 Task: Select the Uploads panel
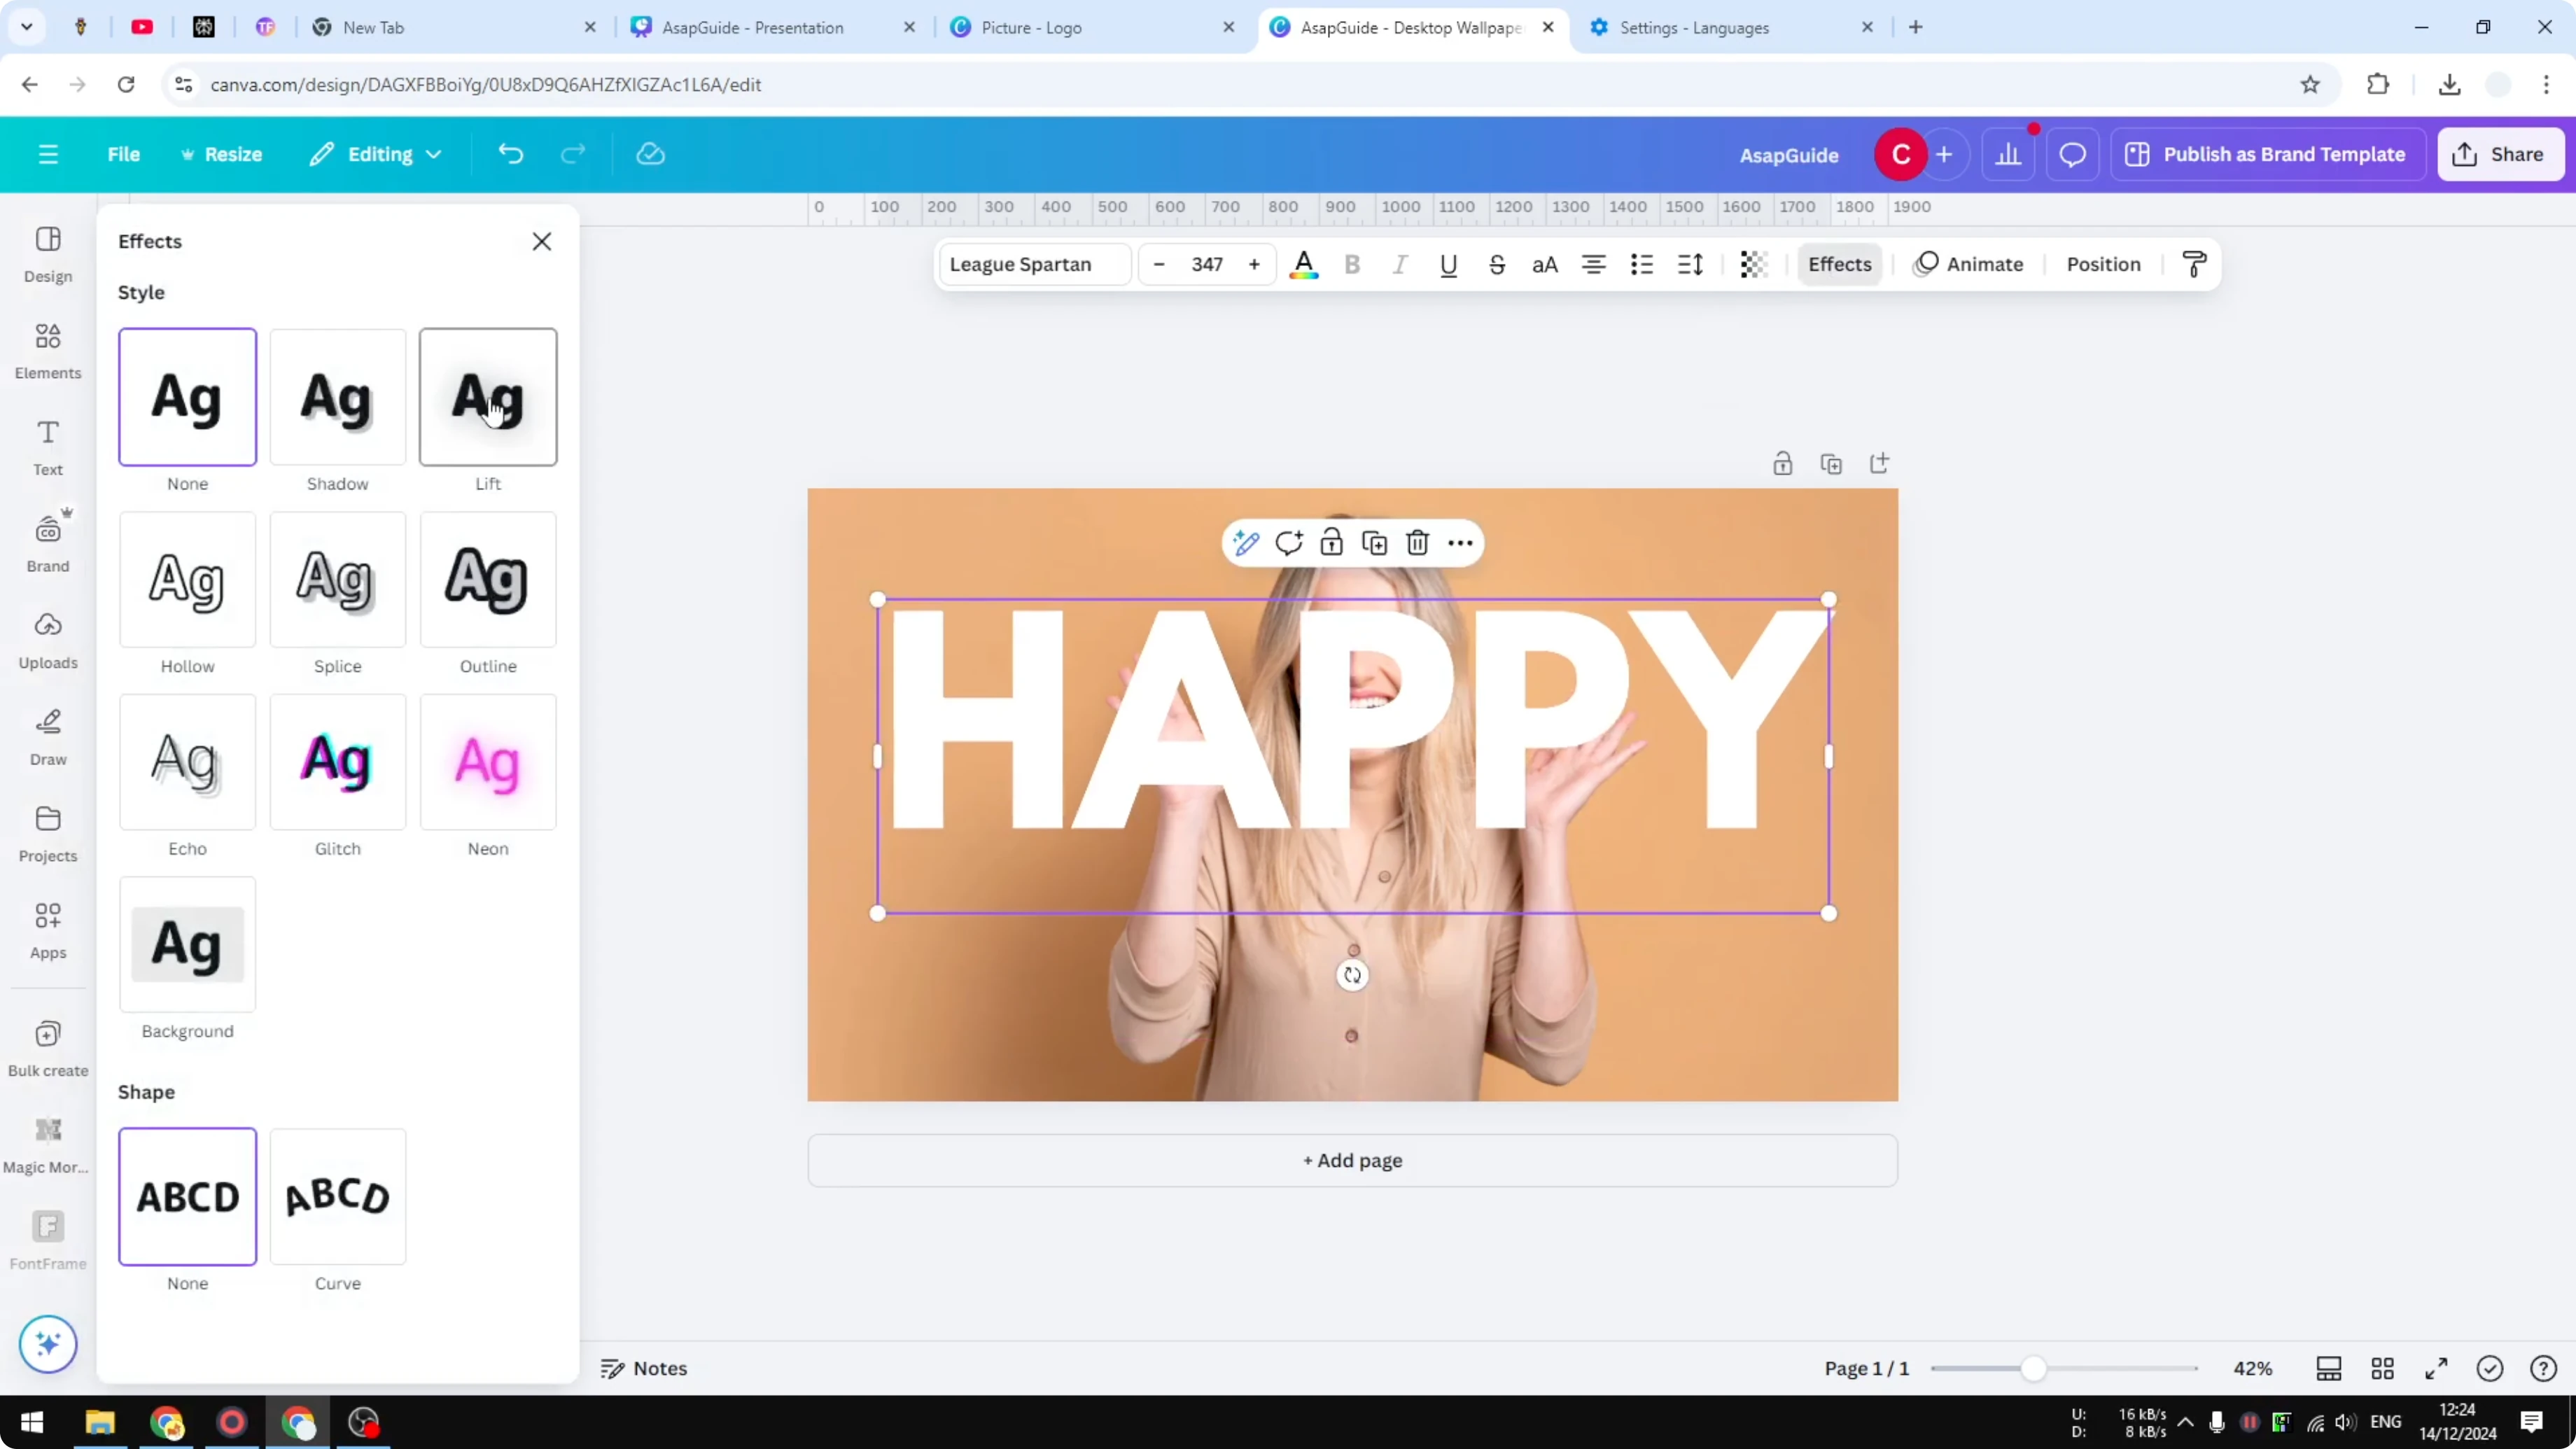(x=47, y=639)
